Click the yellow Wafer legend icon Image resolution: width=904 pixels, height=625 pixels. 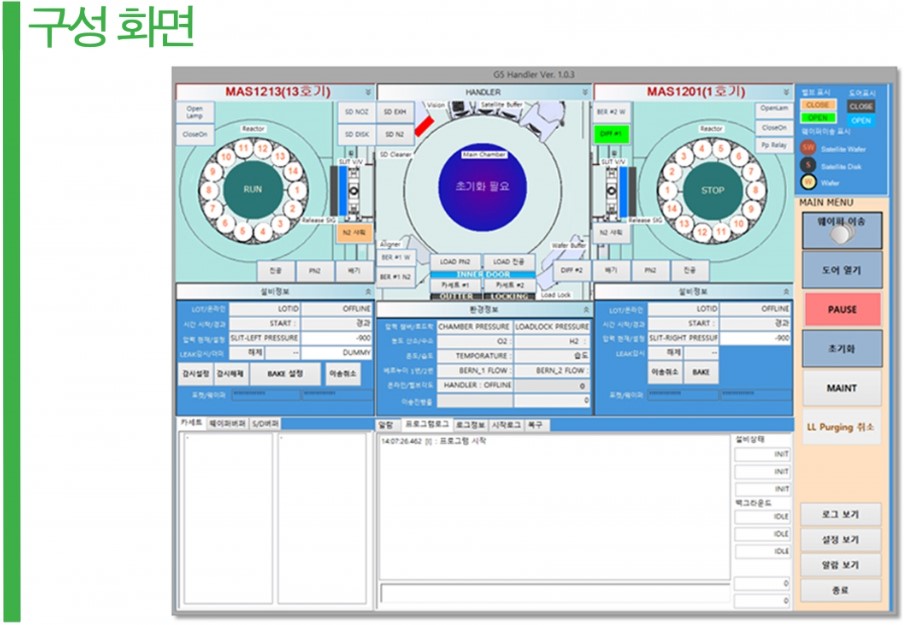pos(809,182)
